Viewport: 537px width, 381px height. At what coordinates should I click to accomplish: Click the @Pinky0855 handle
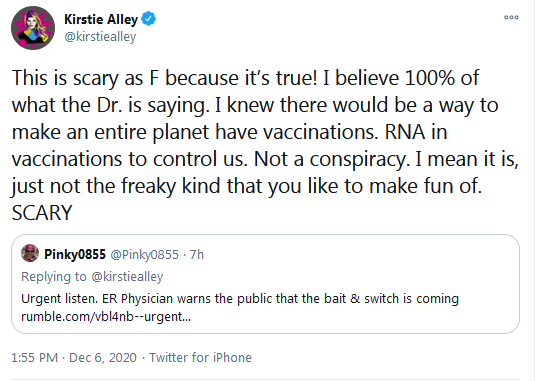pyautogui.click(x=145, y=255)
